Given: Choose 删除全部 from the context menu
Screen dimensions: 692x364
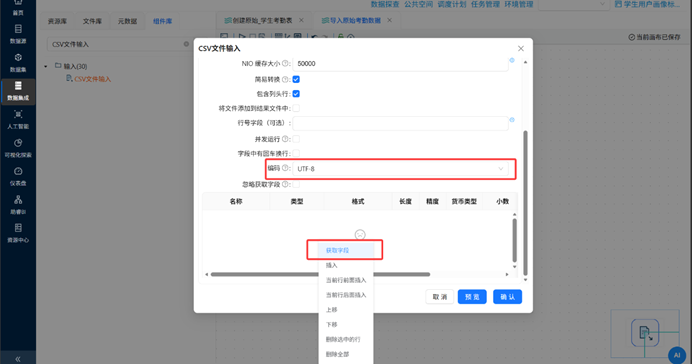Looking at the screenshot, I should click(346, 354).
